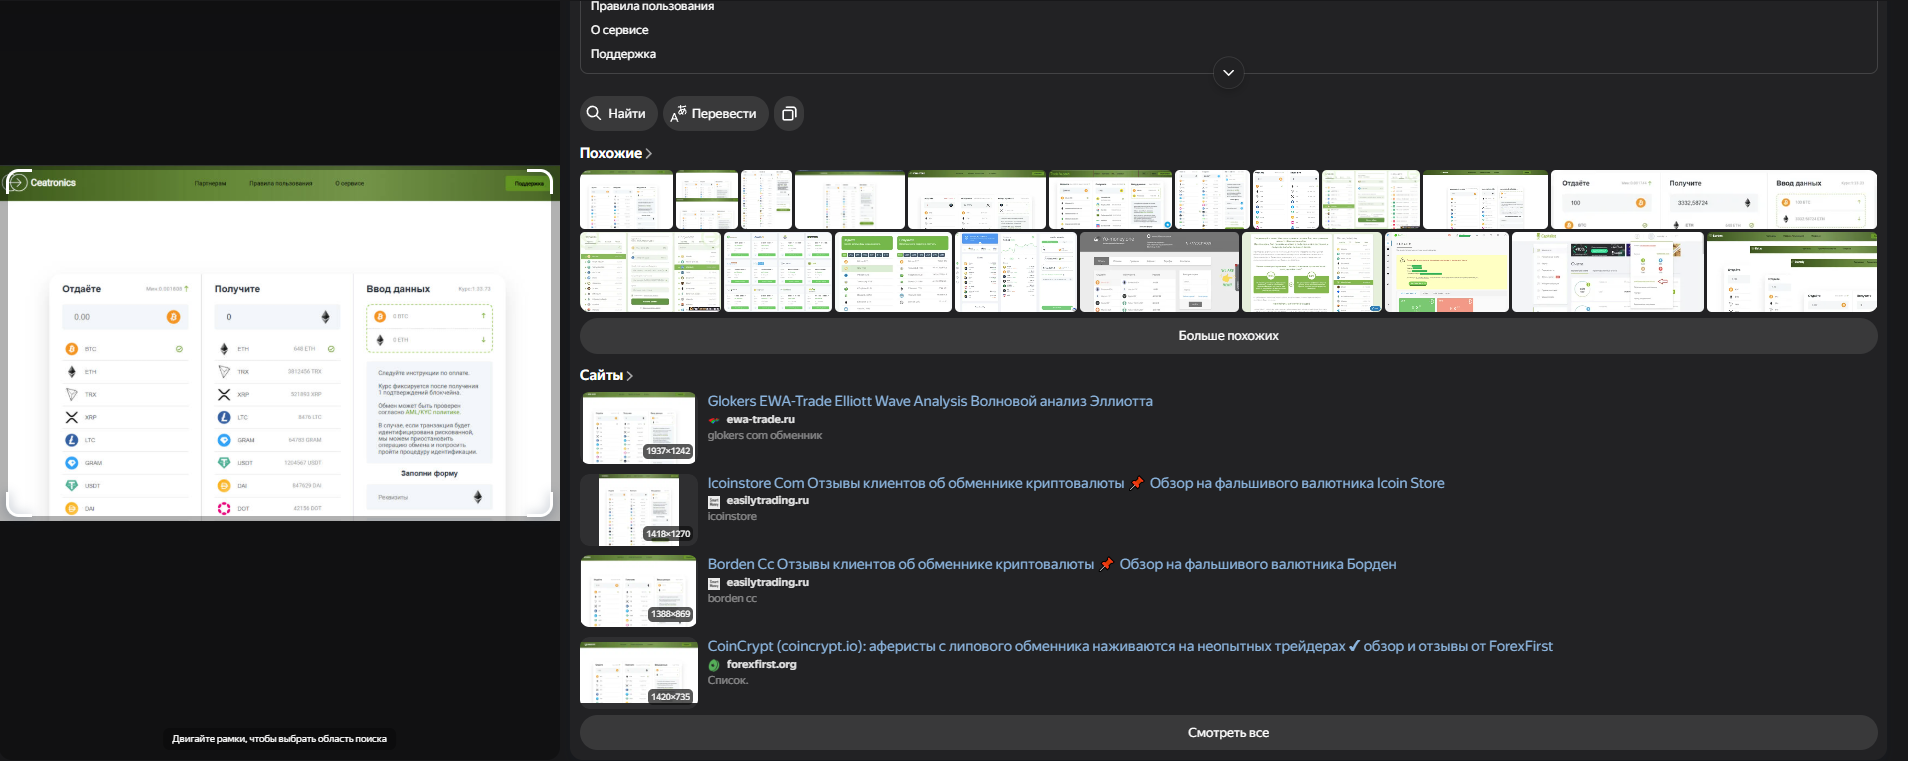Click the Ethereum icon in Получите amount field

325,317
